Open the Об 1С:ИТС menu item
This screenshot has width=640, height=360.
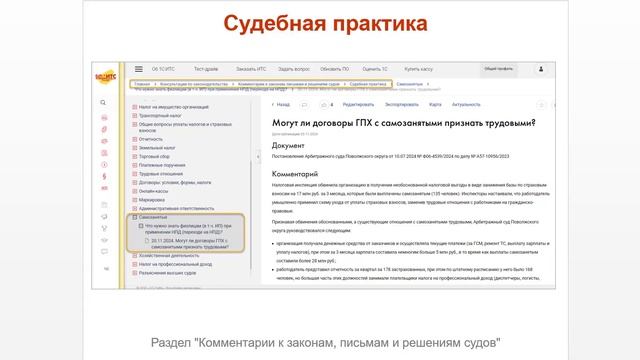point(163,69)
